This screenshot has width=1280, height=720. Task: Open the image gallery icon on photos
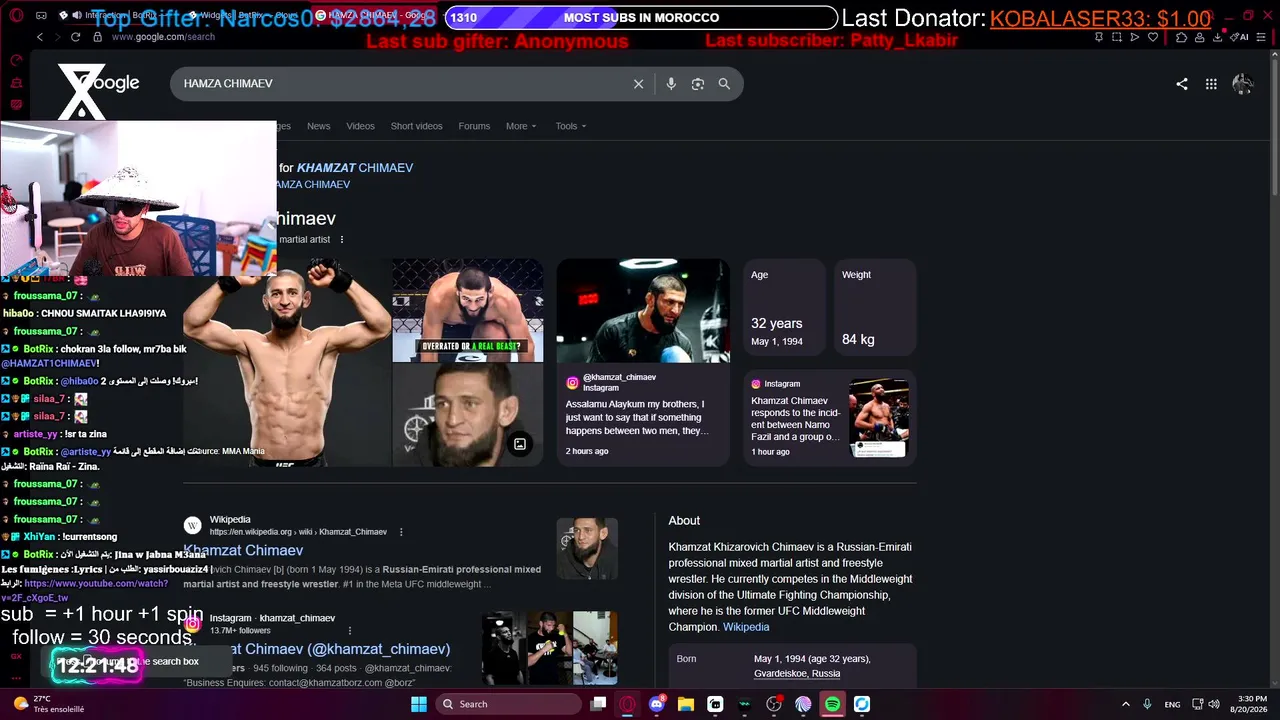coord(520,444)
